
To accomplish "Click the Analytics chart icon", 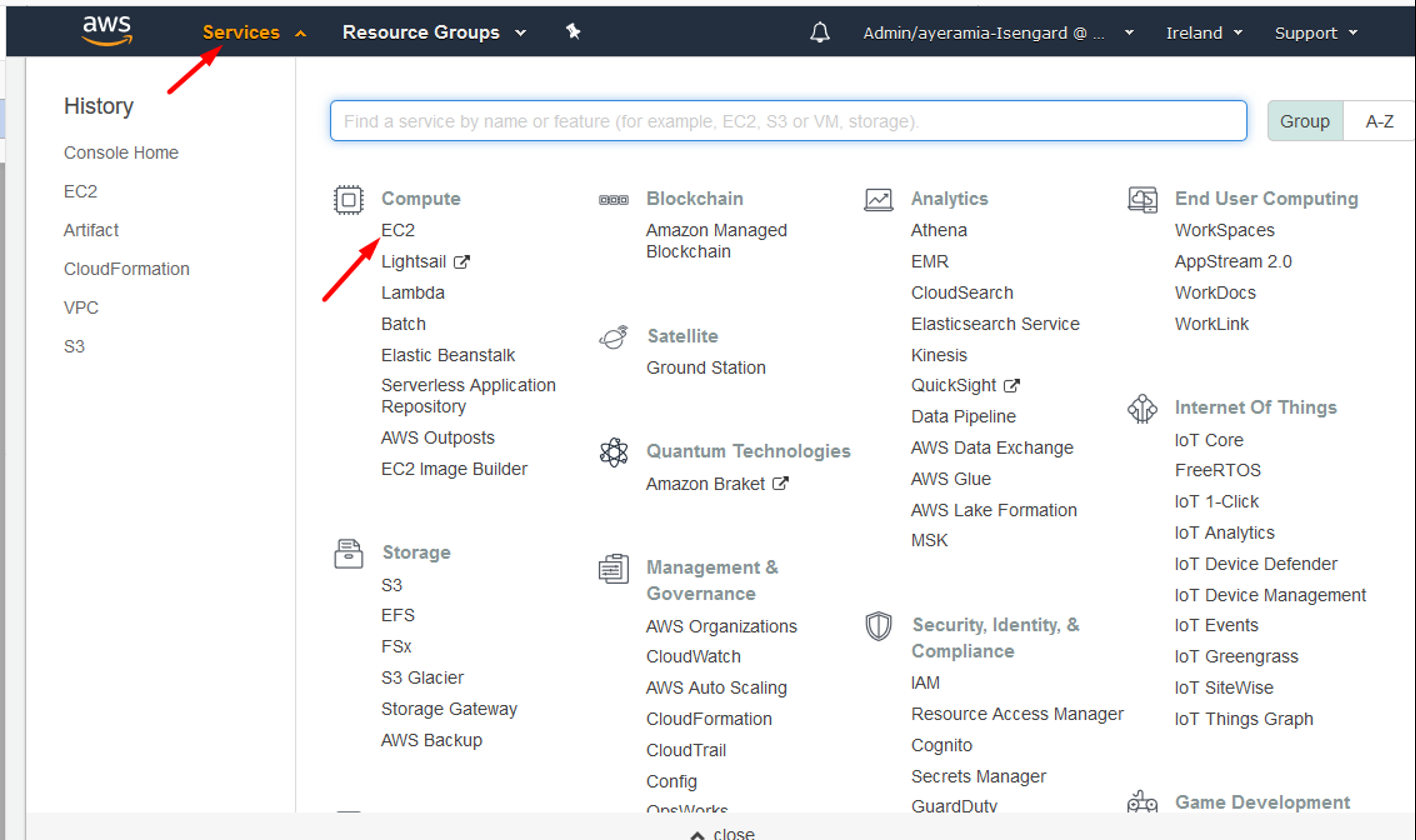I will point(878,200).
